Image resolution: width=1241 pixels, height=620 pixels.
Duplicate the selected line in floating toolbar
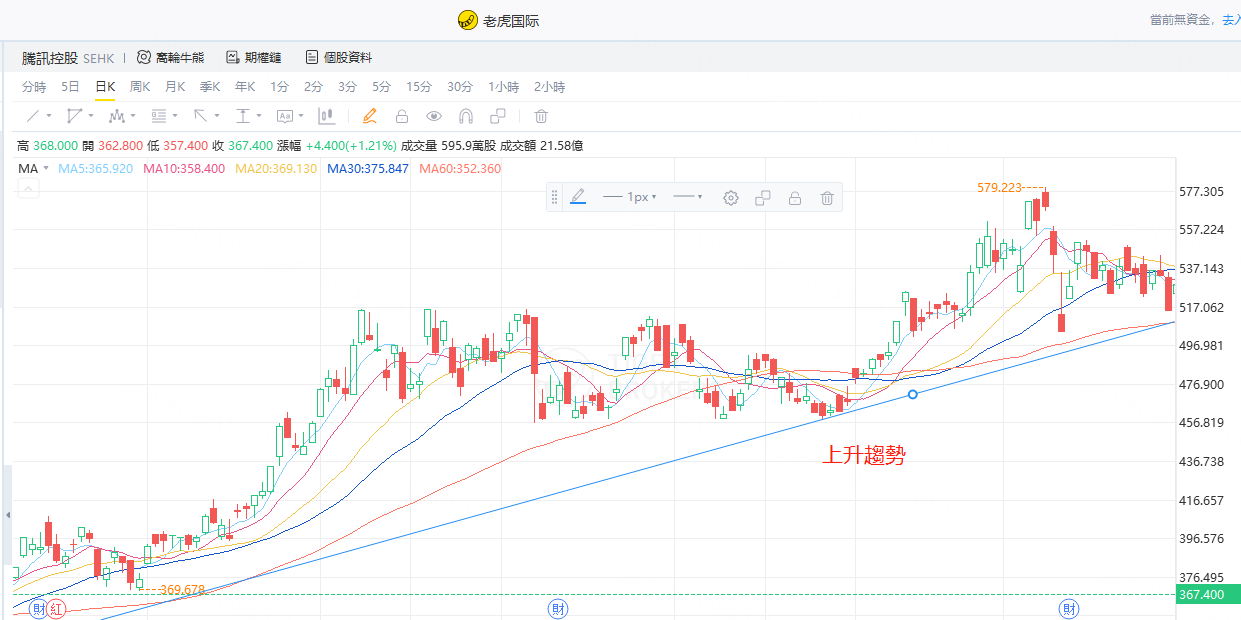point(763,198)
